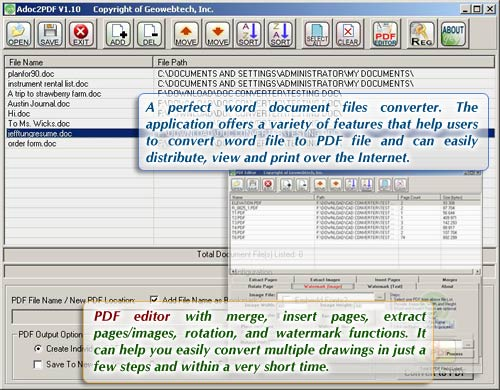Viewport: 500px width, 390px height.
Task: Open the green ABOUT icon
Action: tap(453, 34)
